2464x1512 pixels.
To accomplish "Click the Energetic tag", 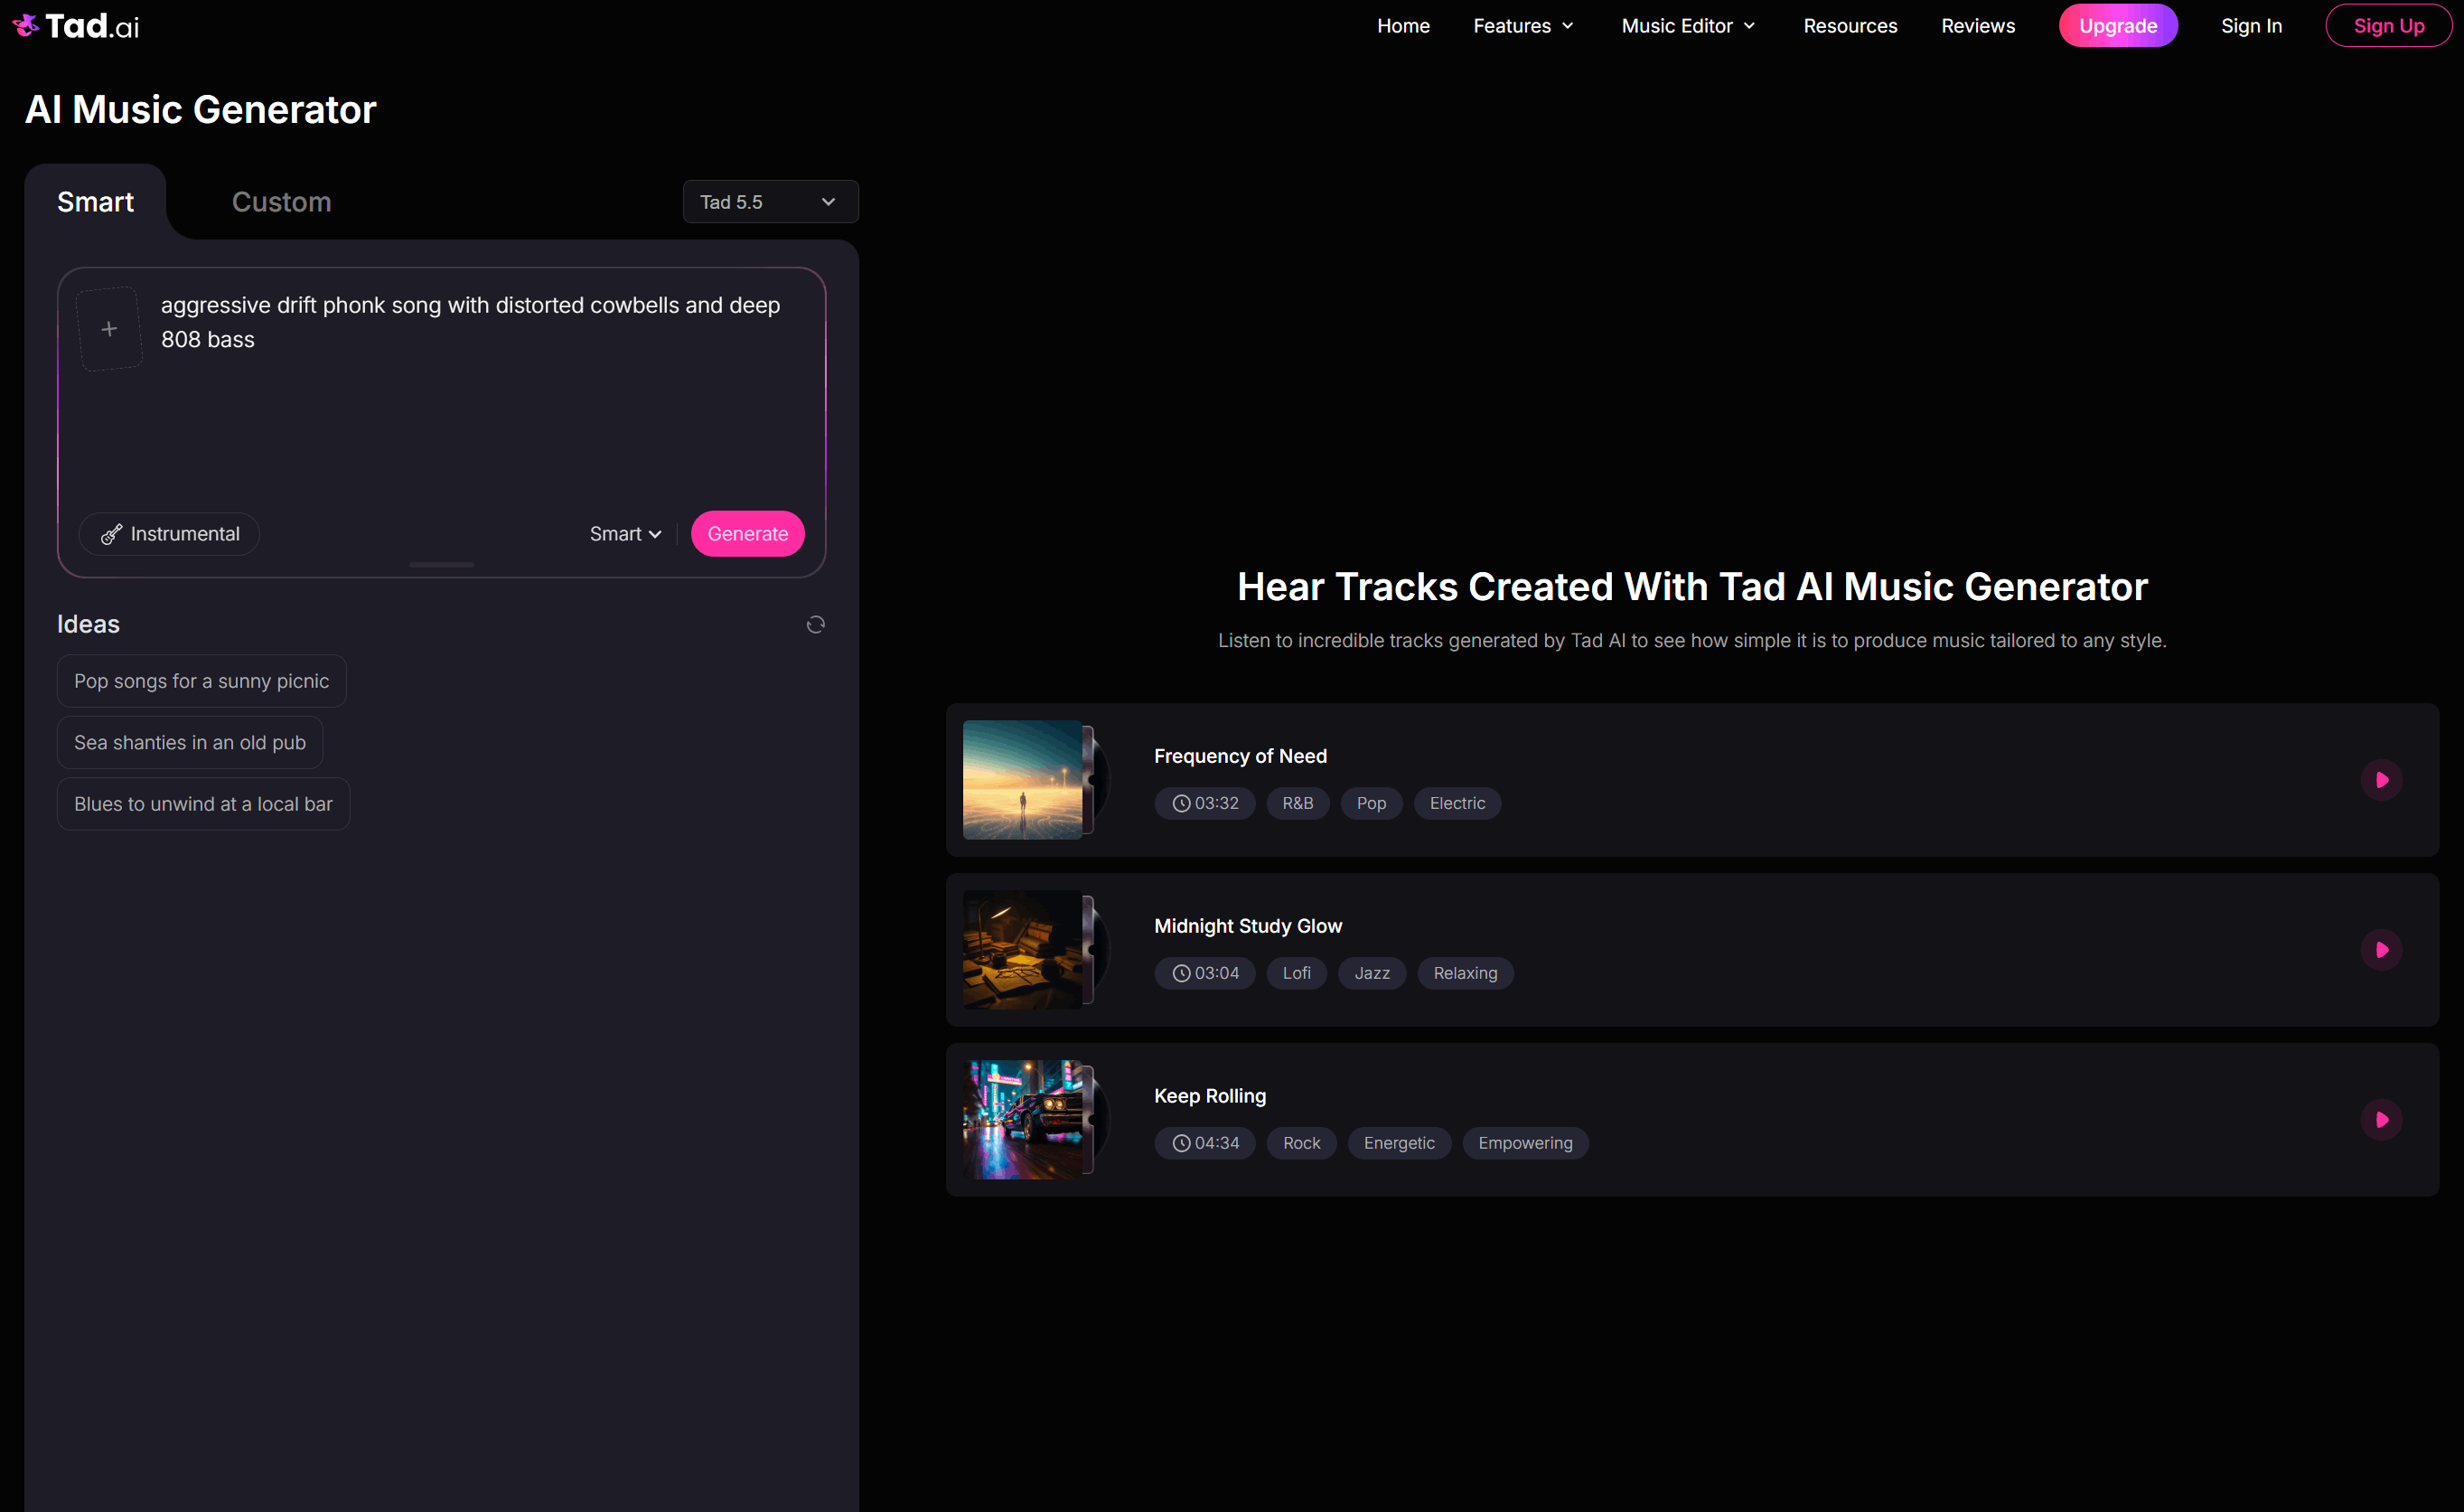I will (1399, 1144).
